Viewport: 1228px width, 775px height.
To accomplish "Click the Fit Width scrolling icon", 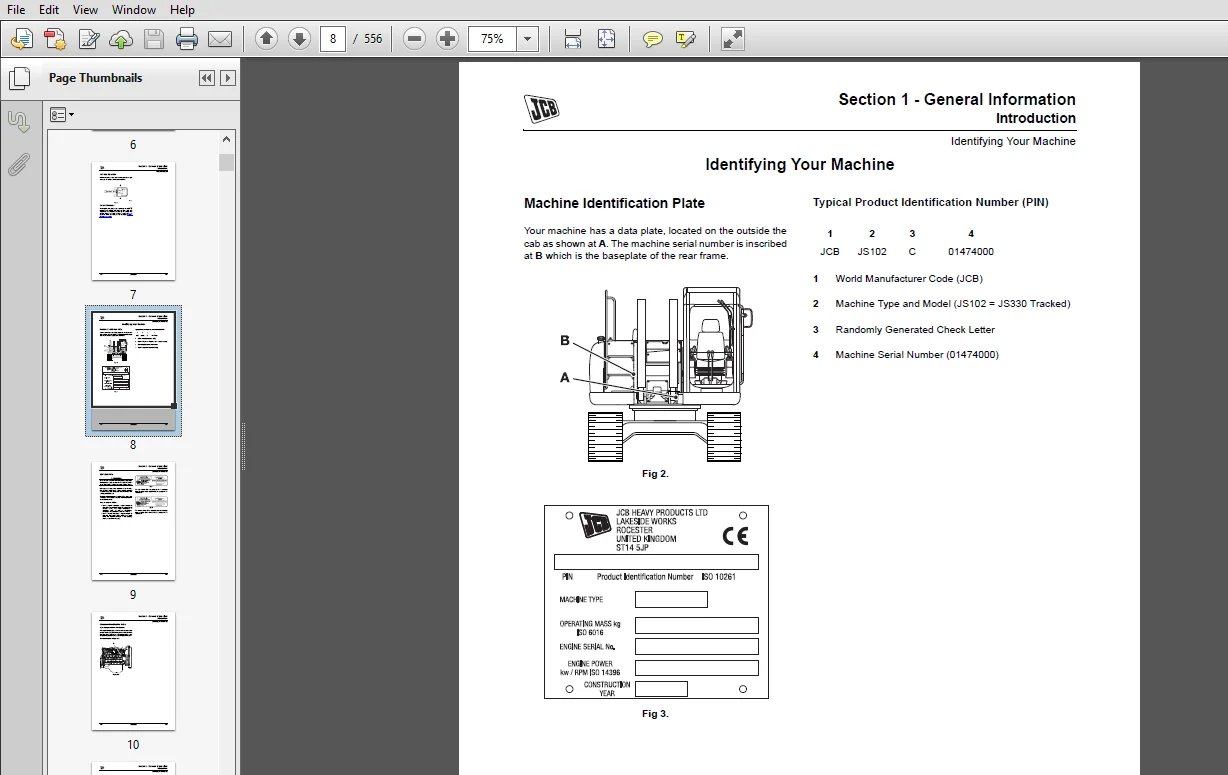I will (573, 39).
